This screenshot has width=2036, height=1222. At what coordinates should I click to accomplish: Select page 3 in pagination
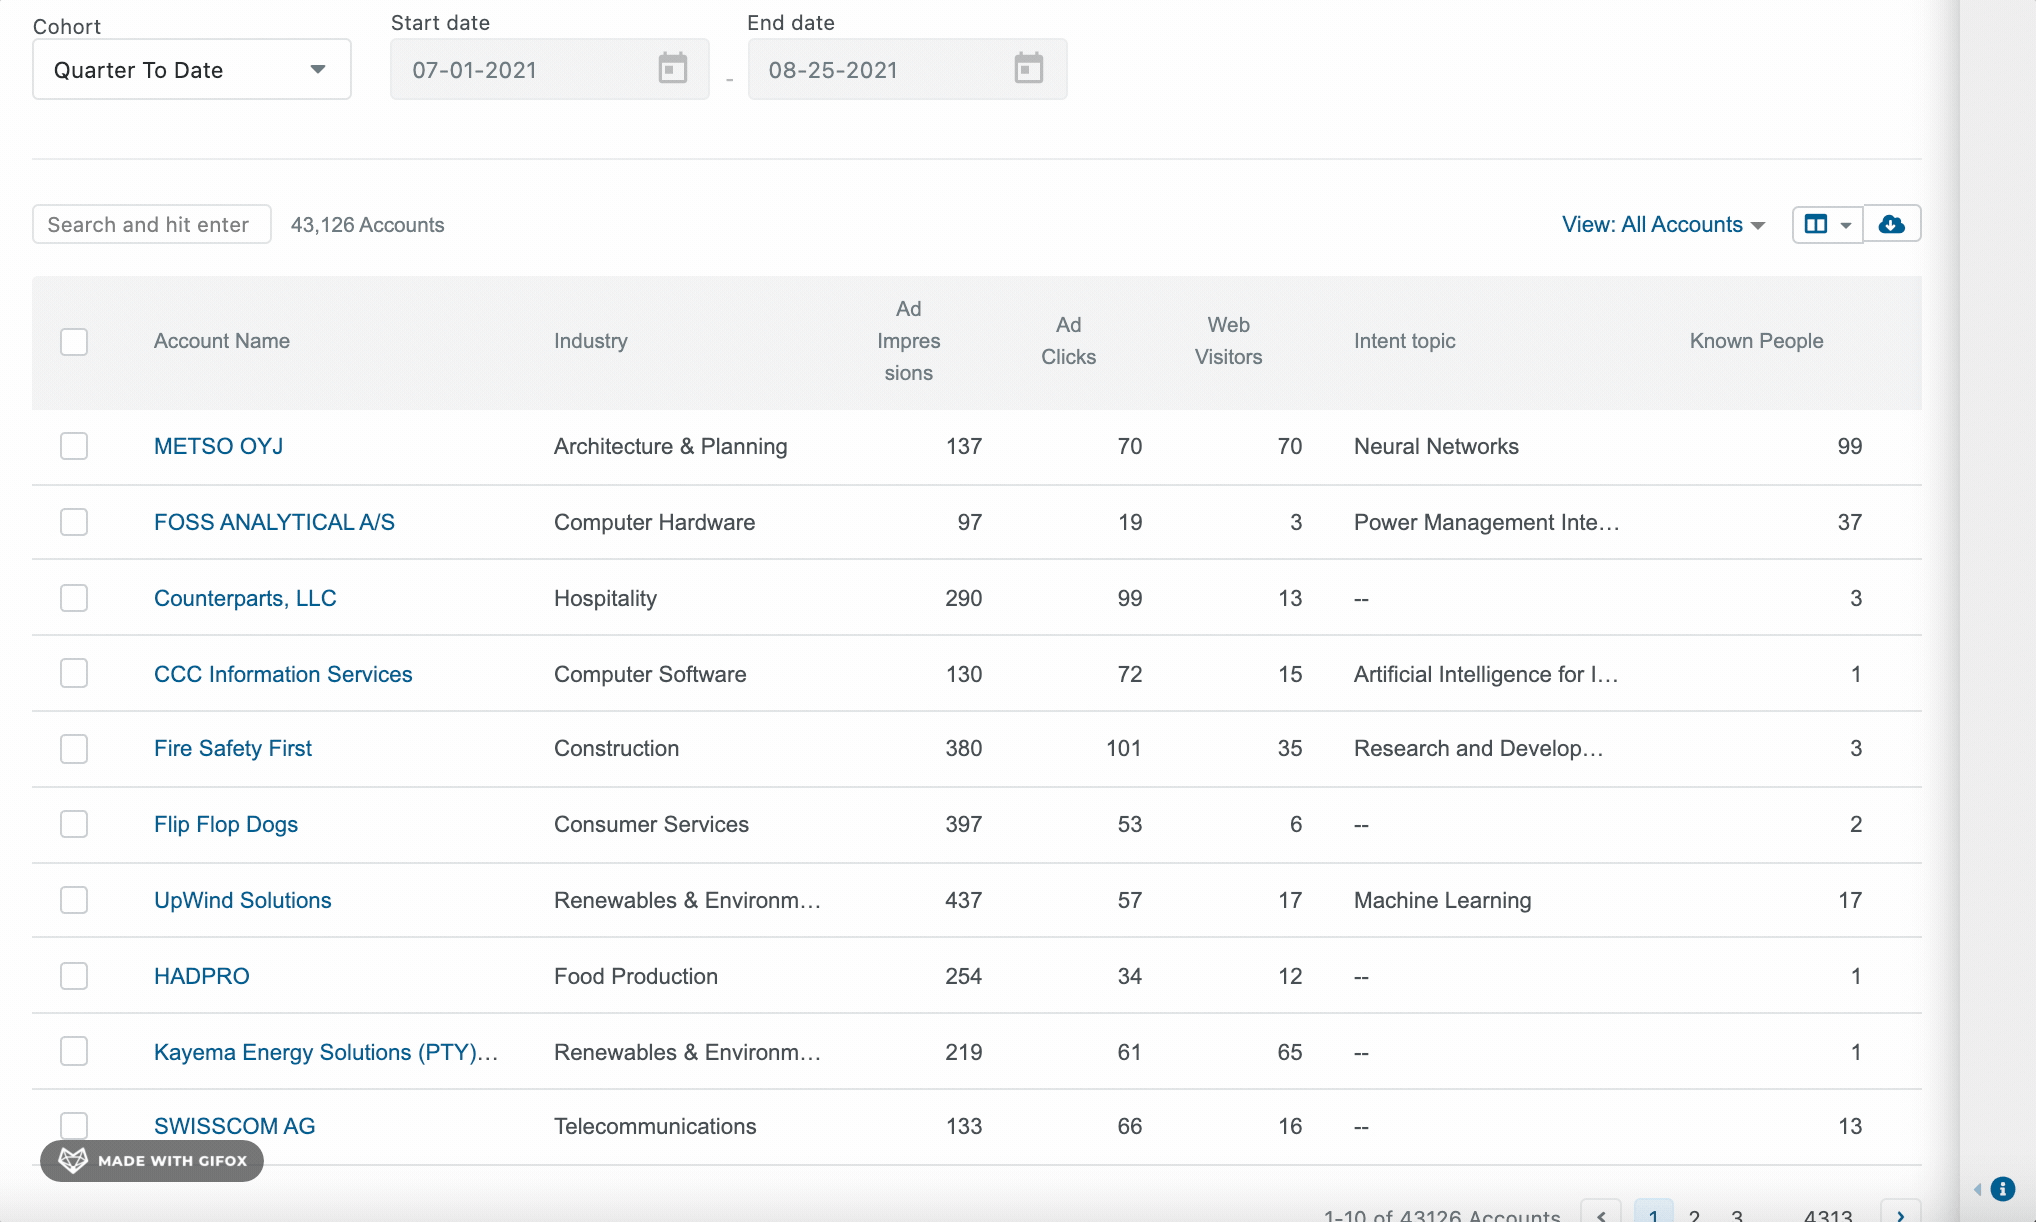click(1737, 1215)
